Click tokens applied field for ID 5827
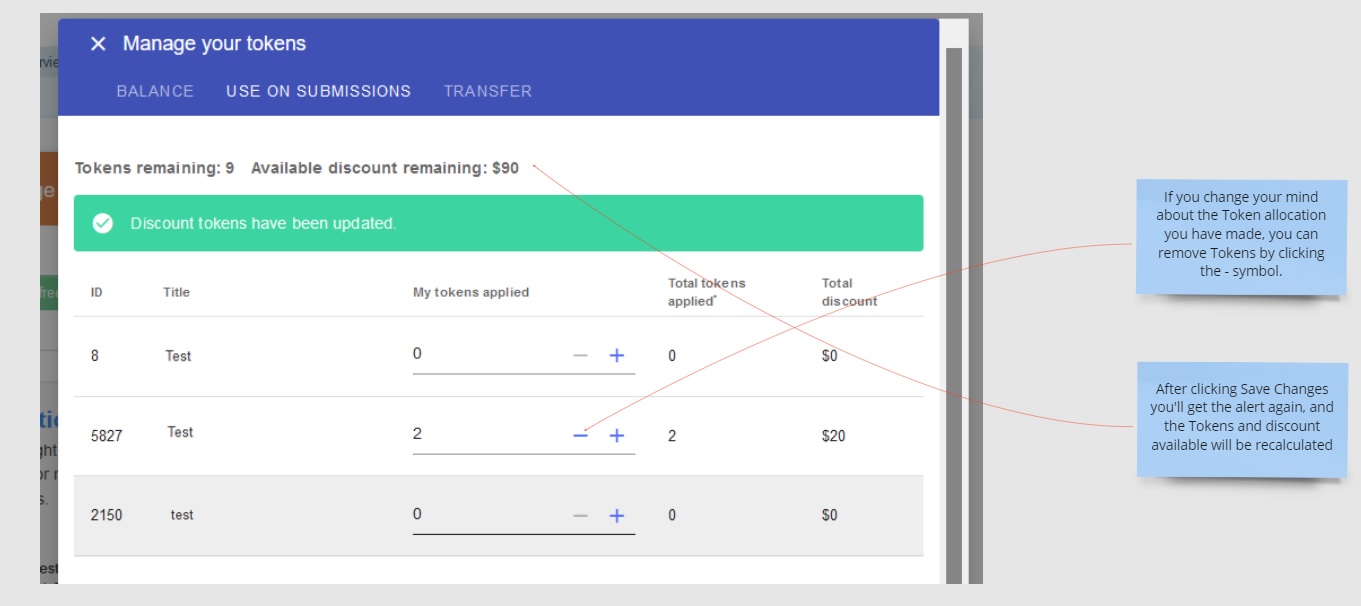Image resolution: width=1361 pixels, height=606 pixels. (x=485, y=434)
